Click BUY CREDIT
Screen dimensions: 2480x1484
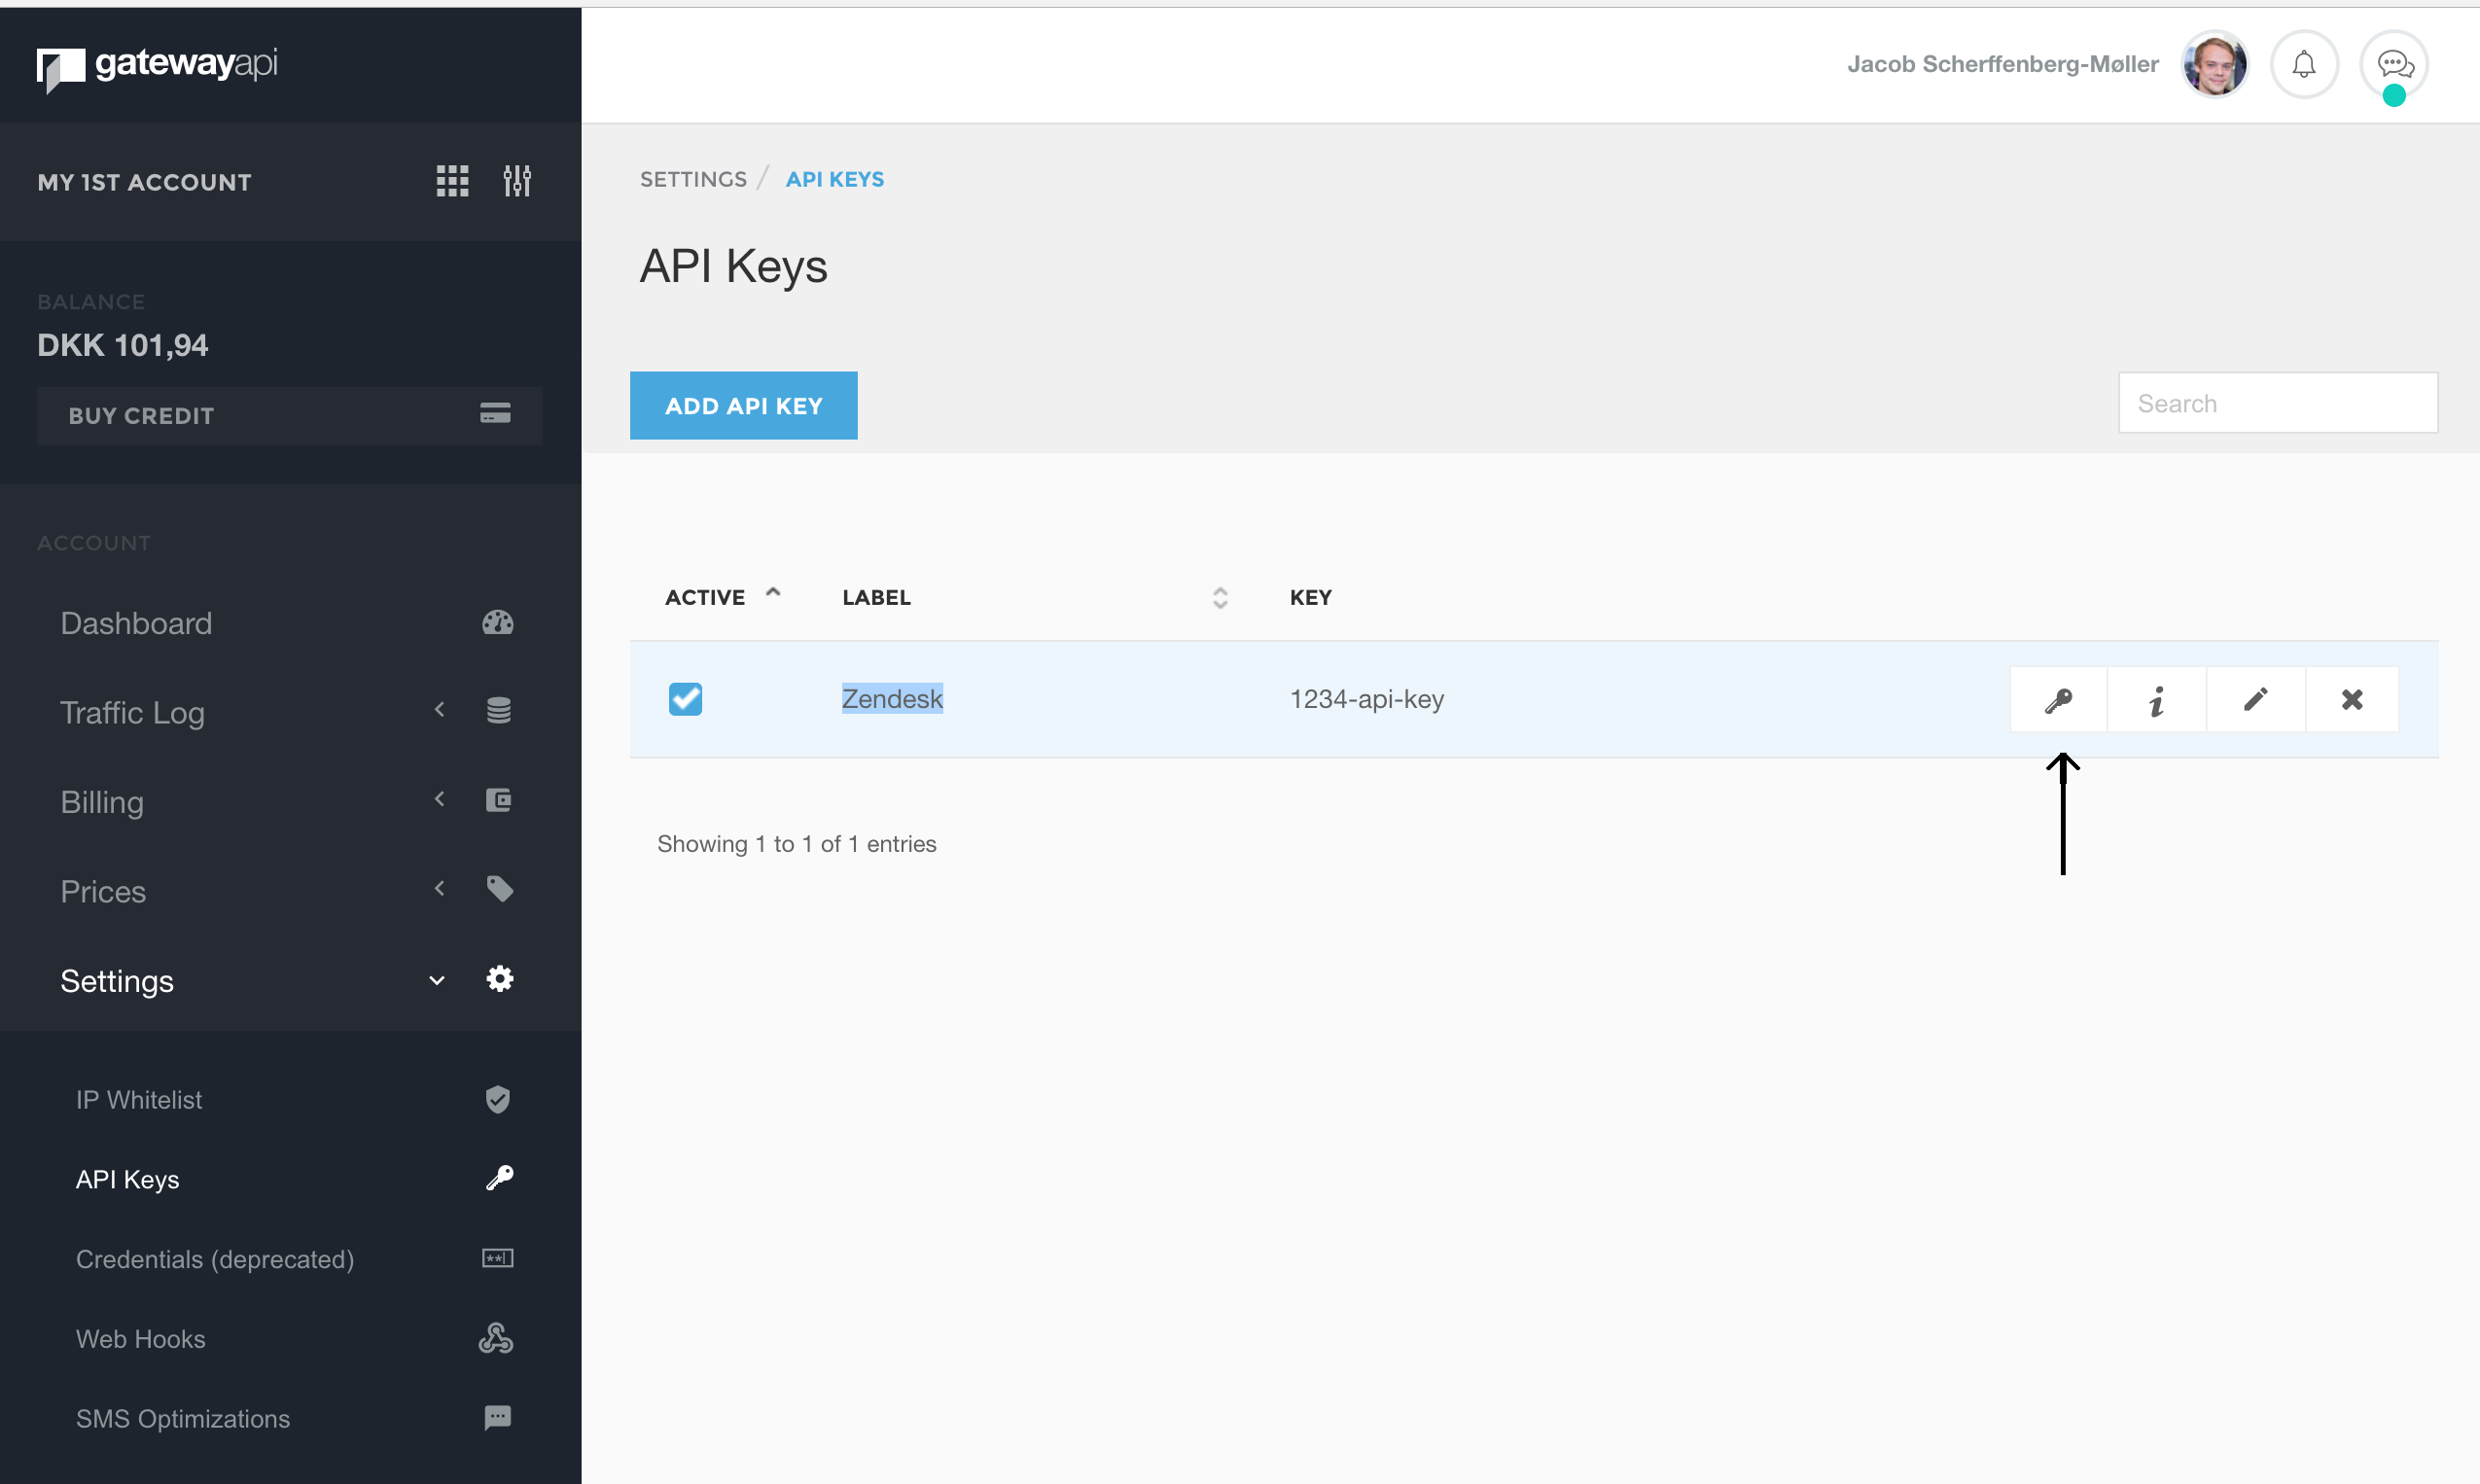coord(141,415)
